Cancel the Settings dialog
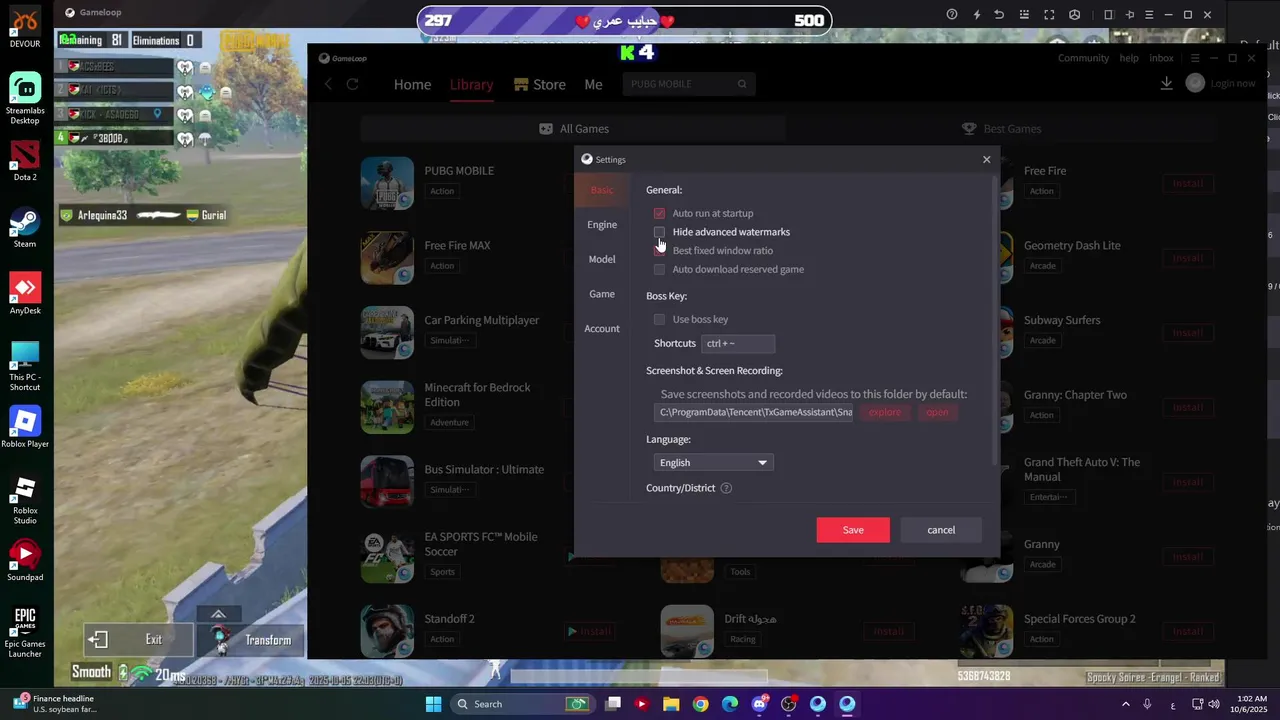This screenshot has width=1280, height=720. pos(941,530)
